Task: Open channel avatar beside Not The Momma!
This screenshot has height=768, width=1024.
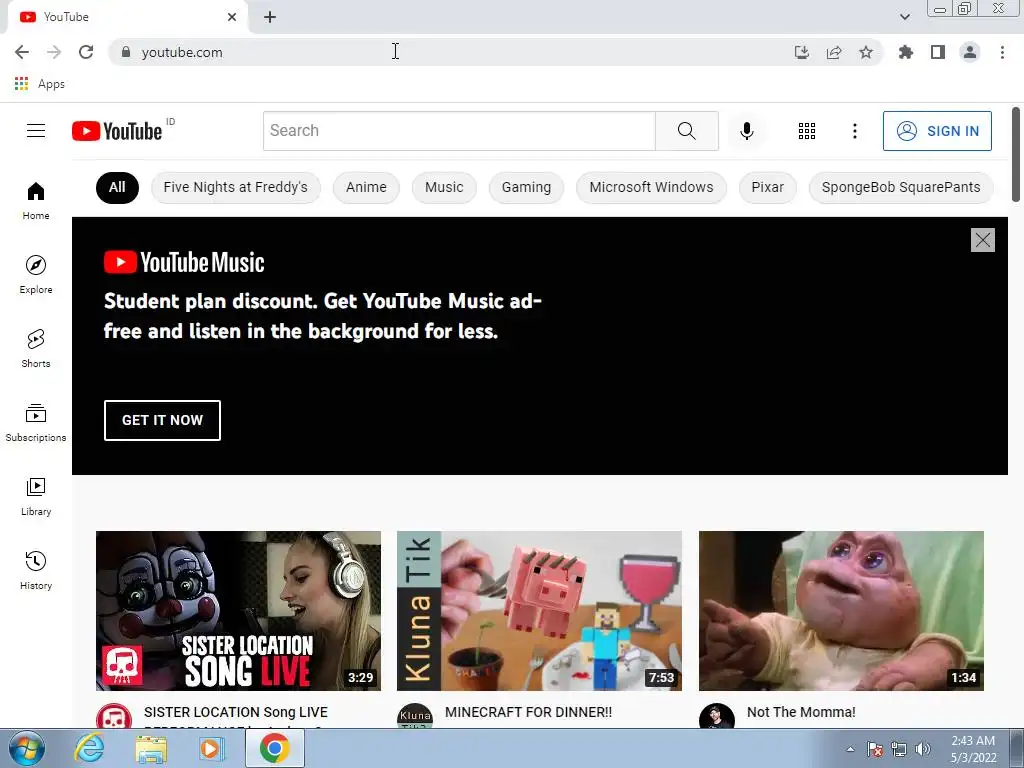Action: pos(716,716)
